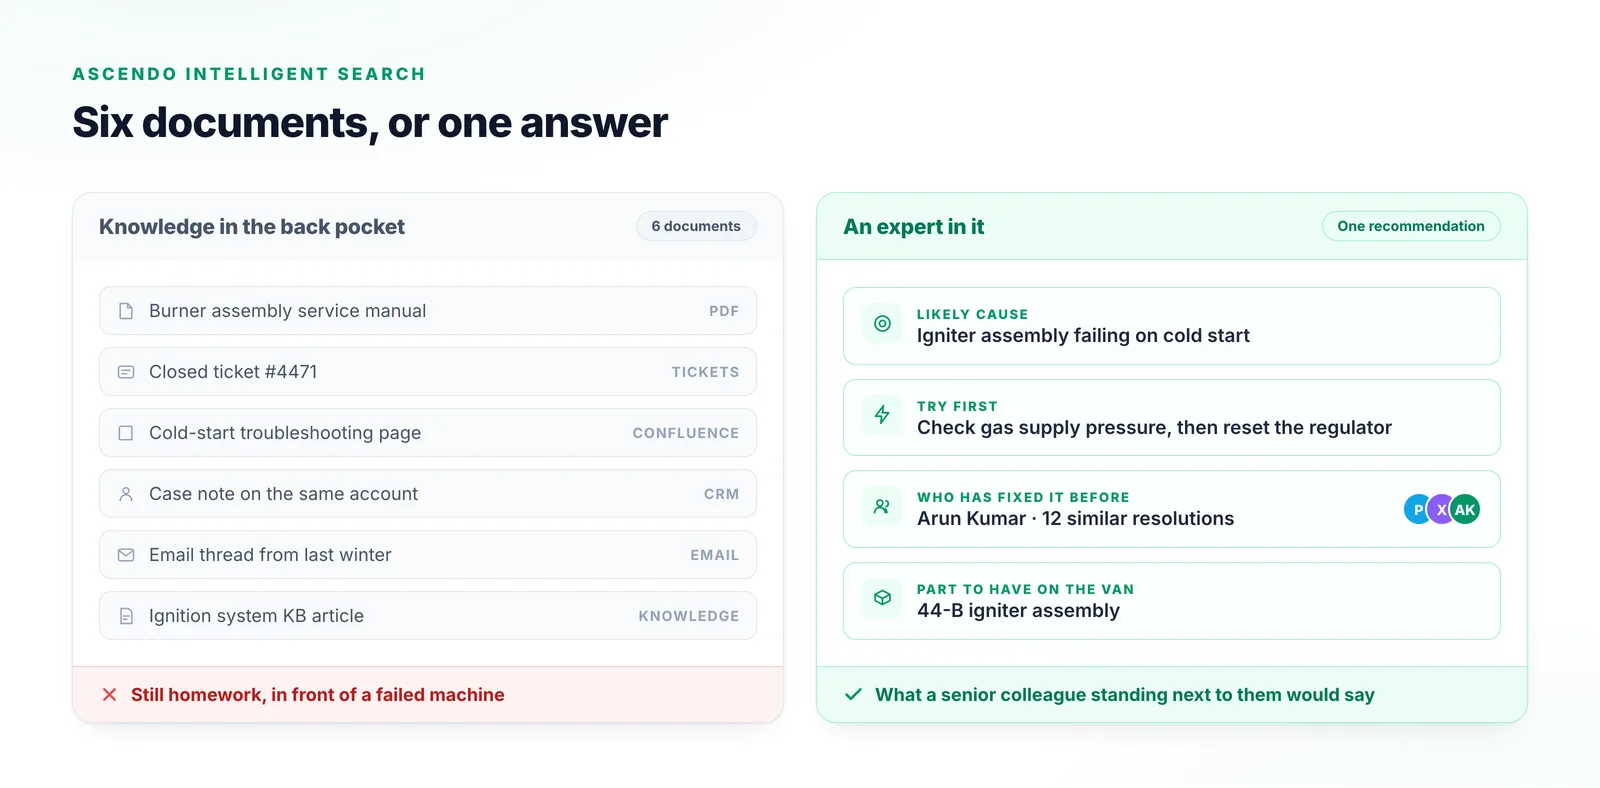1600x788 pixels.
Task: Click the green checkmark icon in footer
Action: point(853,694)
